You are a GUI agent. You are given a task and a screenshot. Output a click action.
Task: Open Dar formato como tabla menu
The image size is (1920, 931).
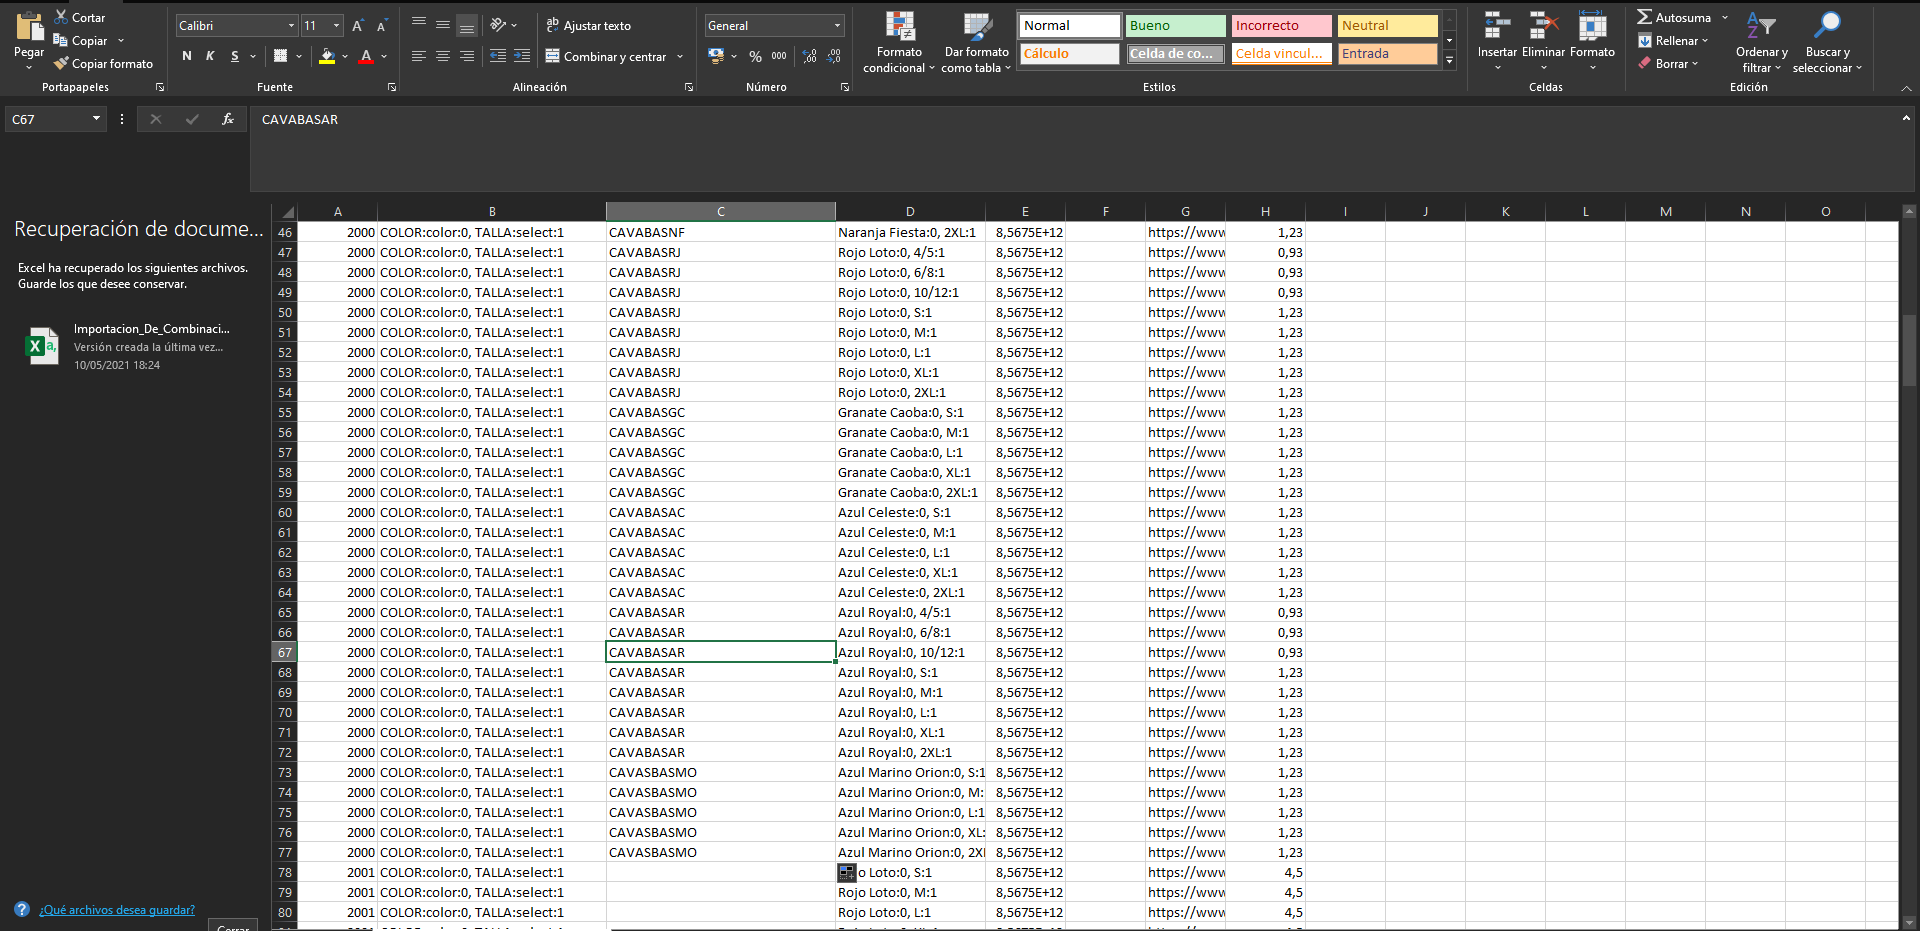(976, 40)
